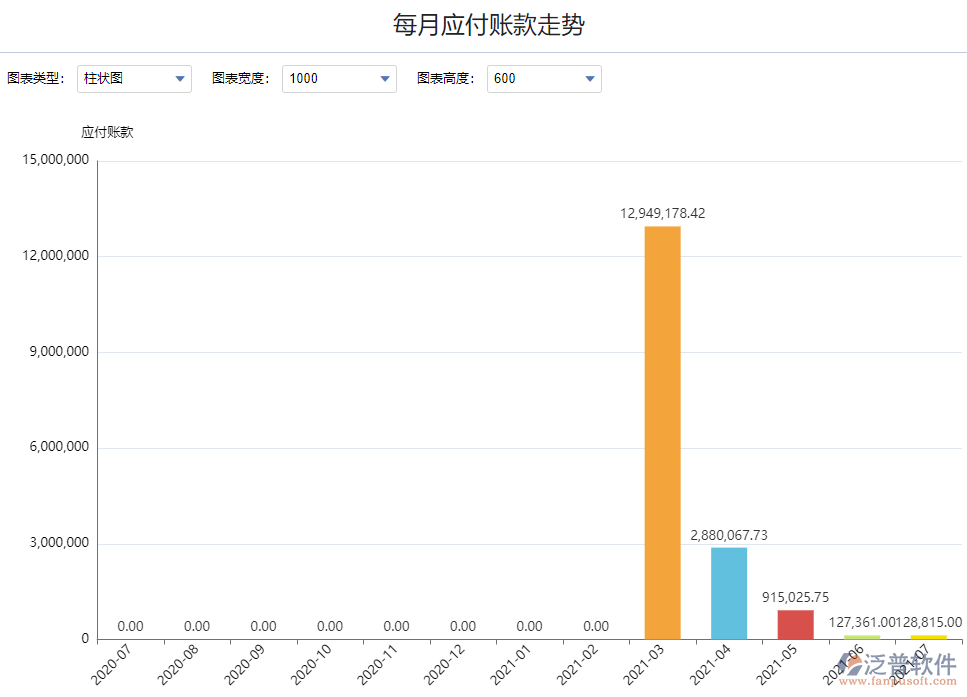Image resolution: width=967 pixels, height=697 pixels.
Task: Open the 图表类型 chart type dropdown
Action: pos(134,78)
